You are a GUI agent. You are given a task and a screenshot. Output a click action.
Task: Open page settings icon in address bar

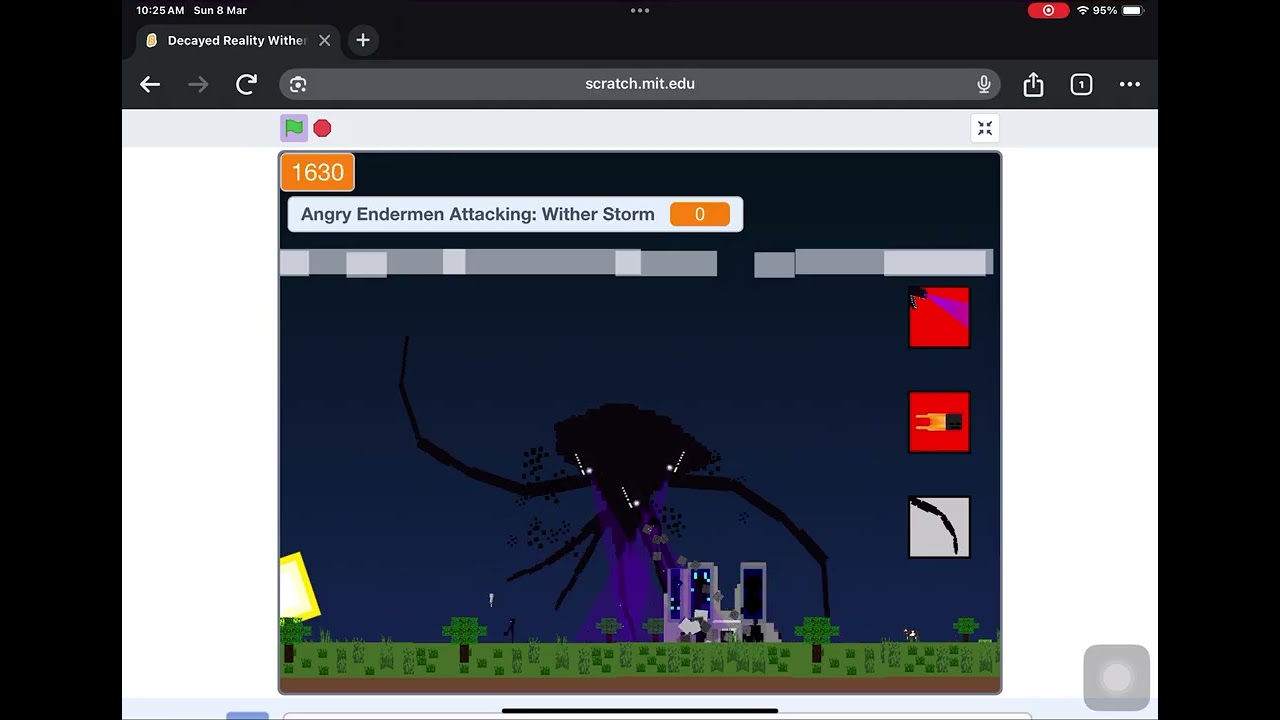[x=298, y=84]
